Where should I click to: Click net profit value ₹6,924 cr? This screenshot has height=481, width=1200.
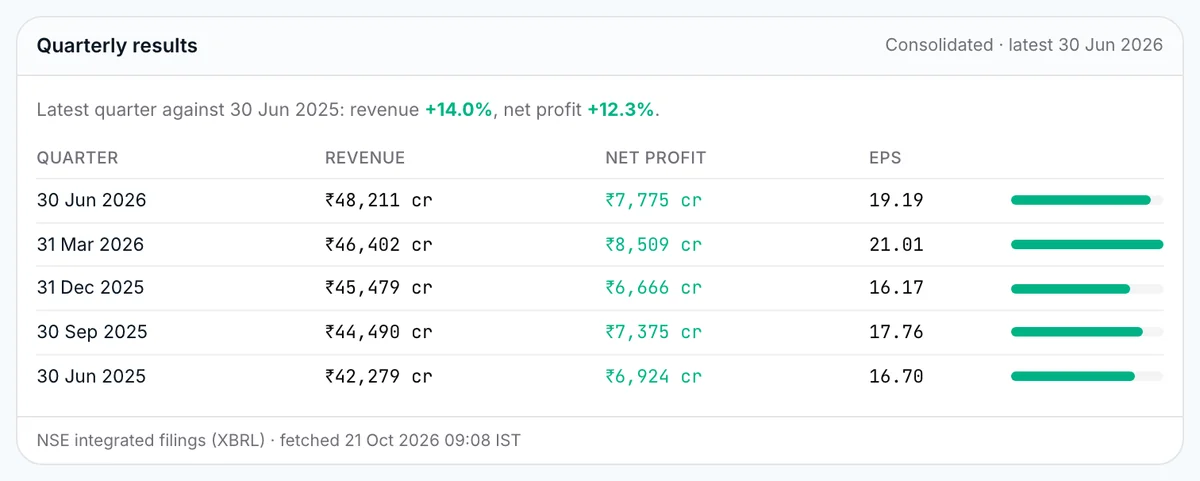point(654,376)
